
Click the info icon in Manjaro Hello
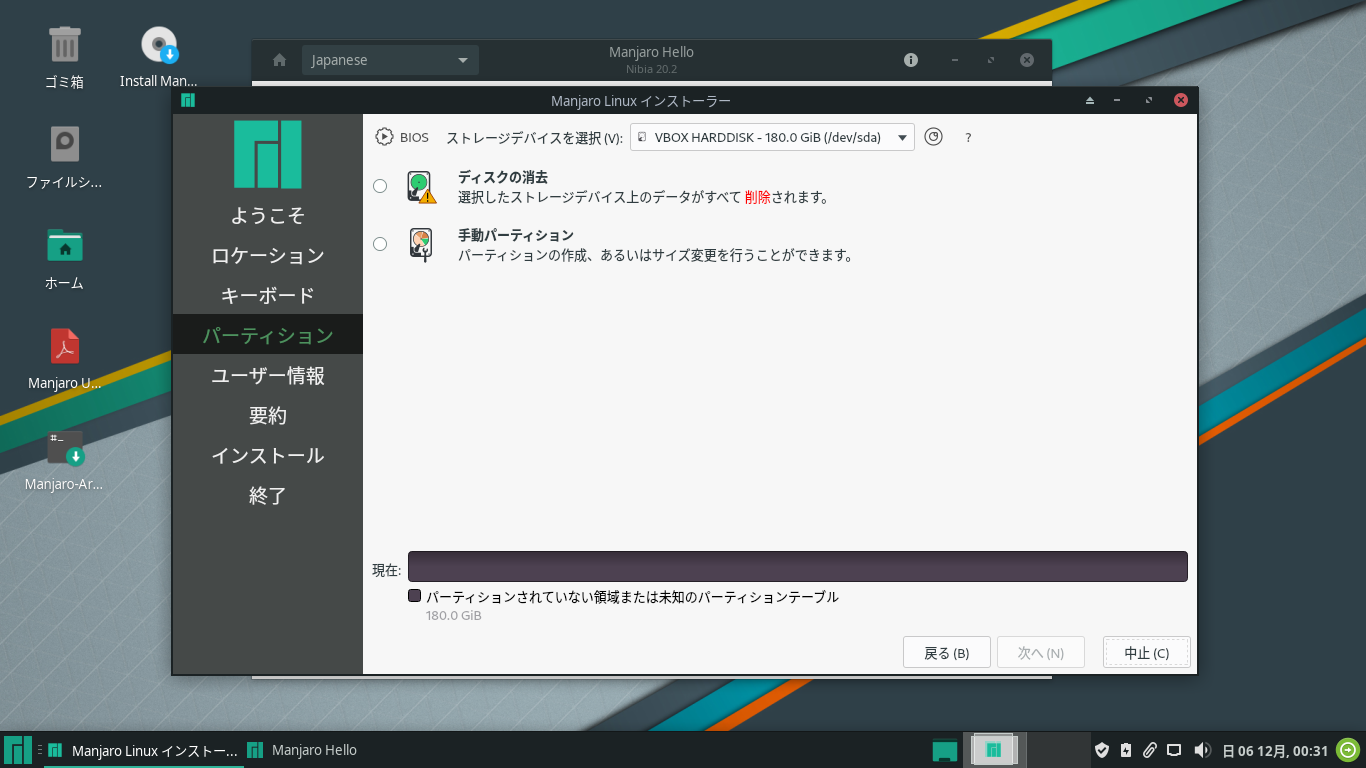tap(911, 60)
